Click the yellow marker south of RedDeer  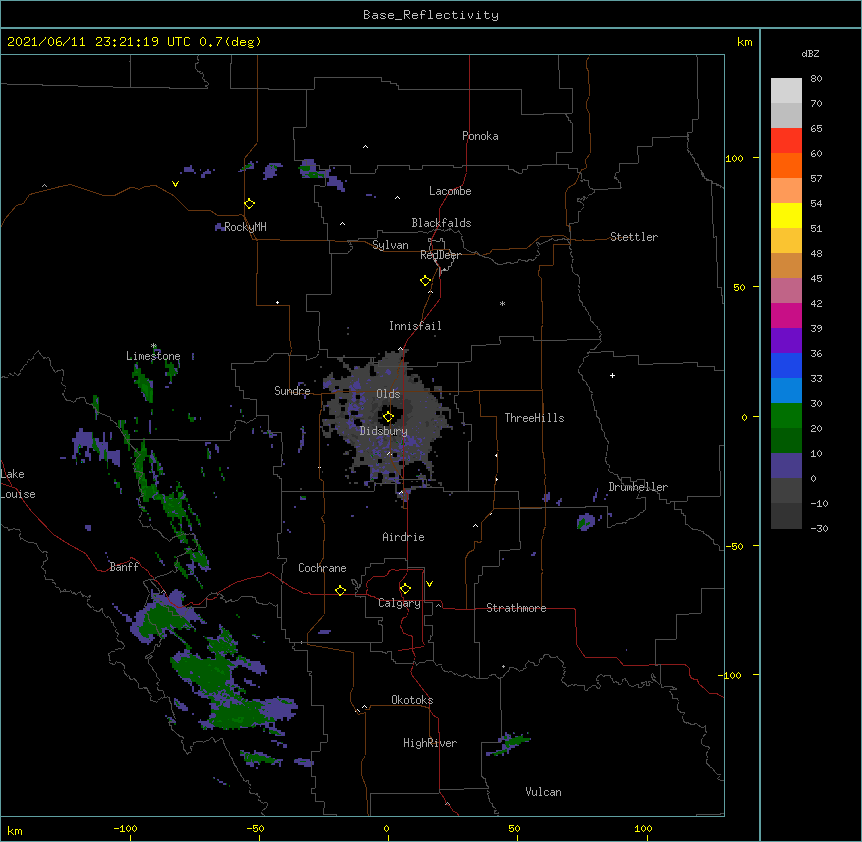pos(426,281)
